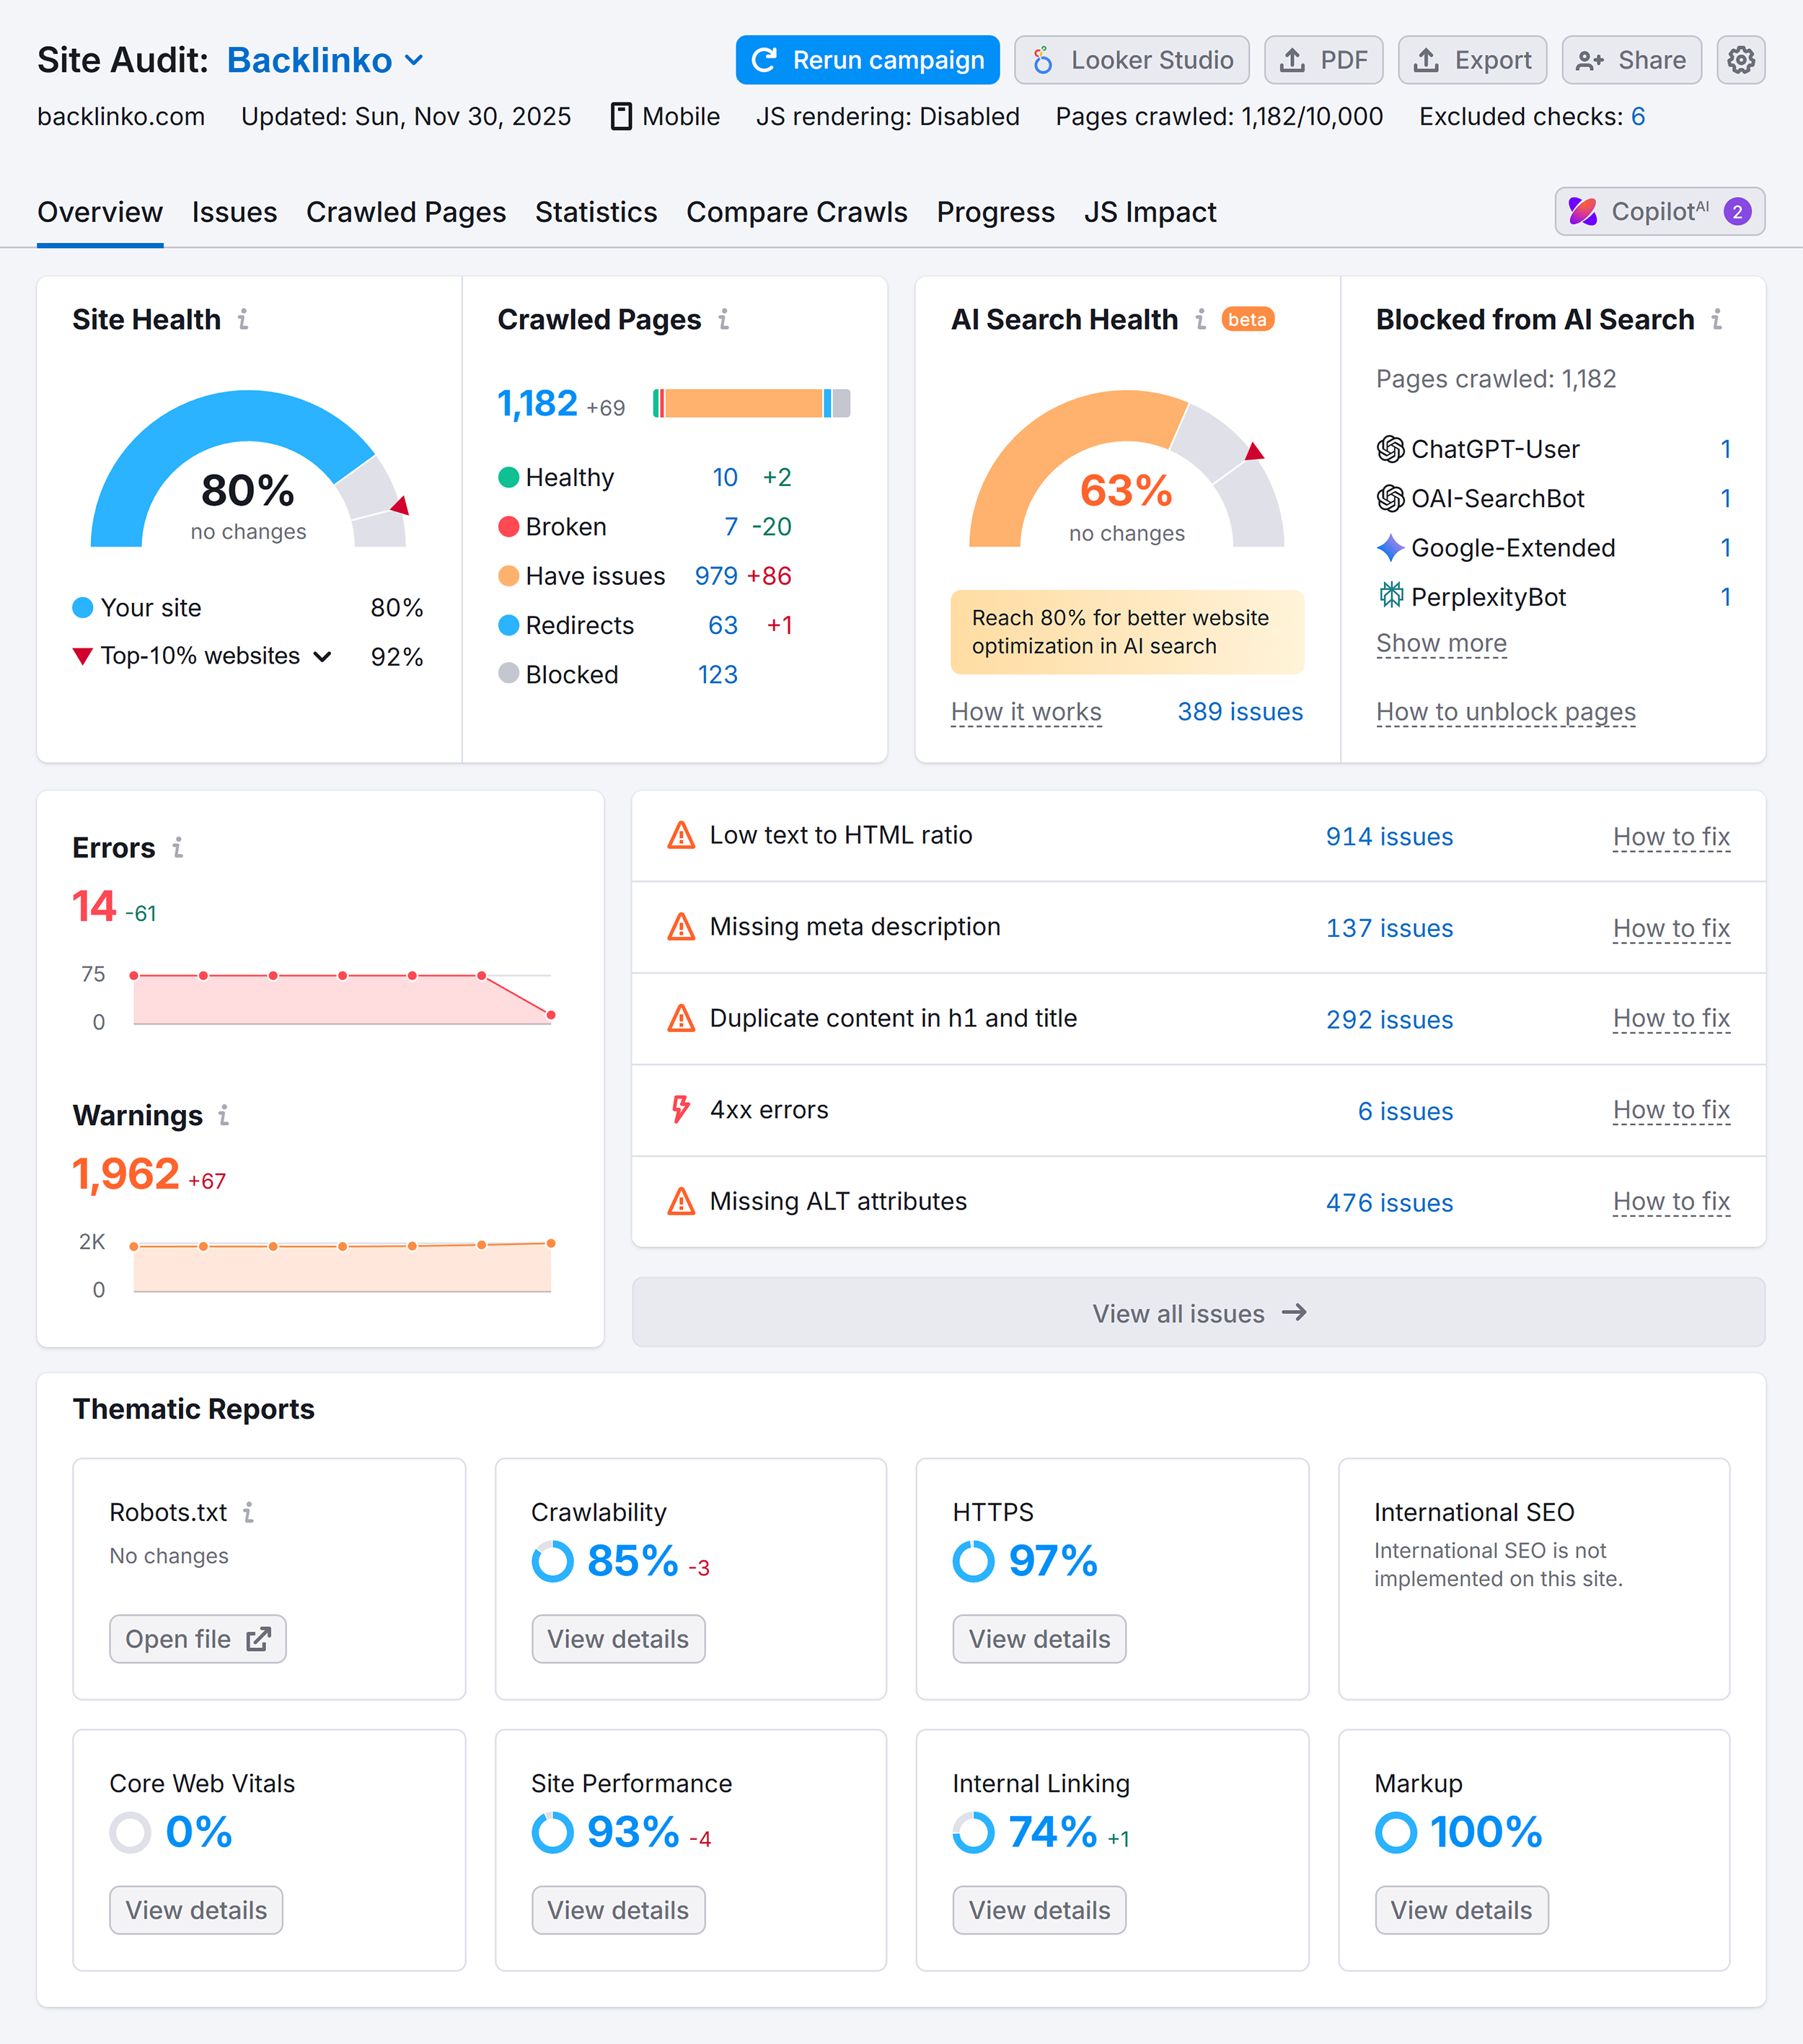Click Show more under Blocked from AI Search
This screenshot has width=1803, height=2044.
coord(1441,643)
